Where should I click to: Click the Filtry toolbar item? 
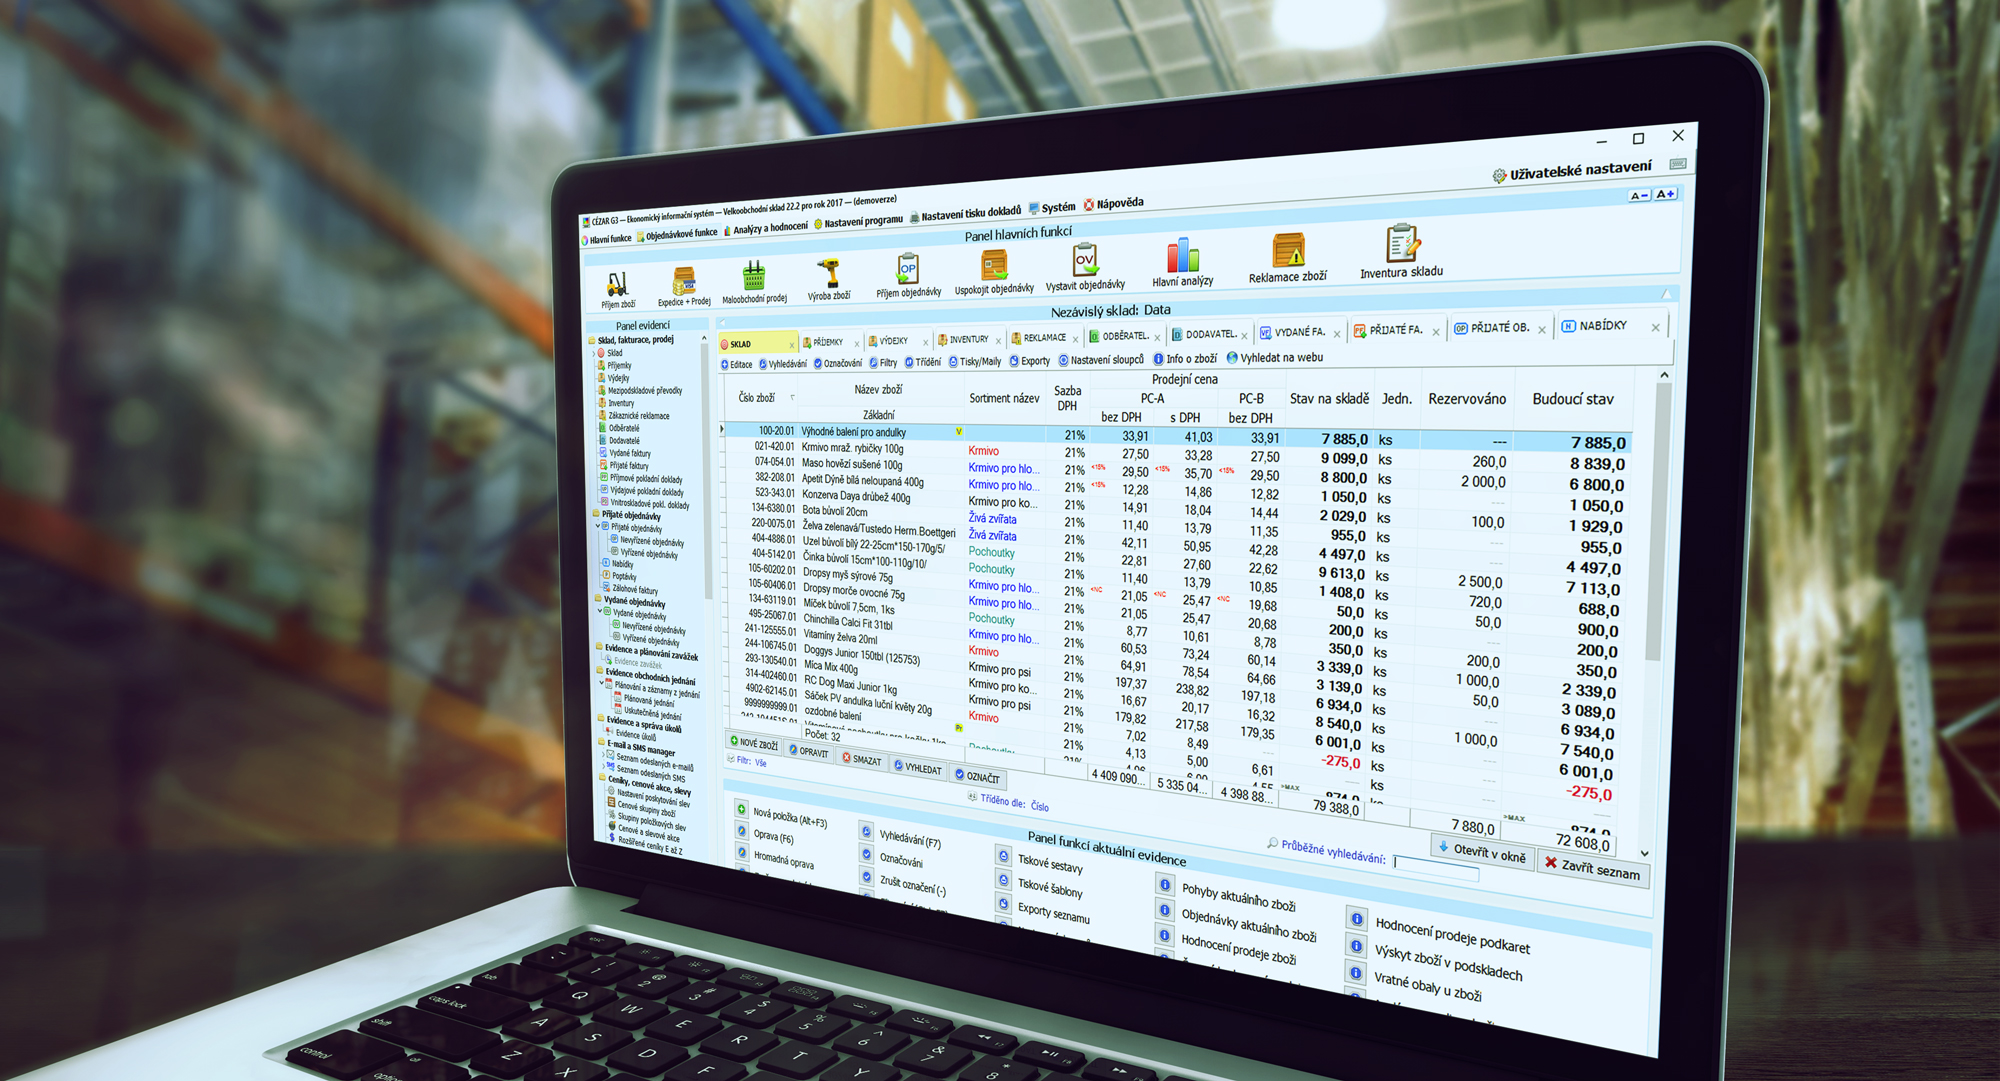point(884,363)
